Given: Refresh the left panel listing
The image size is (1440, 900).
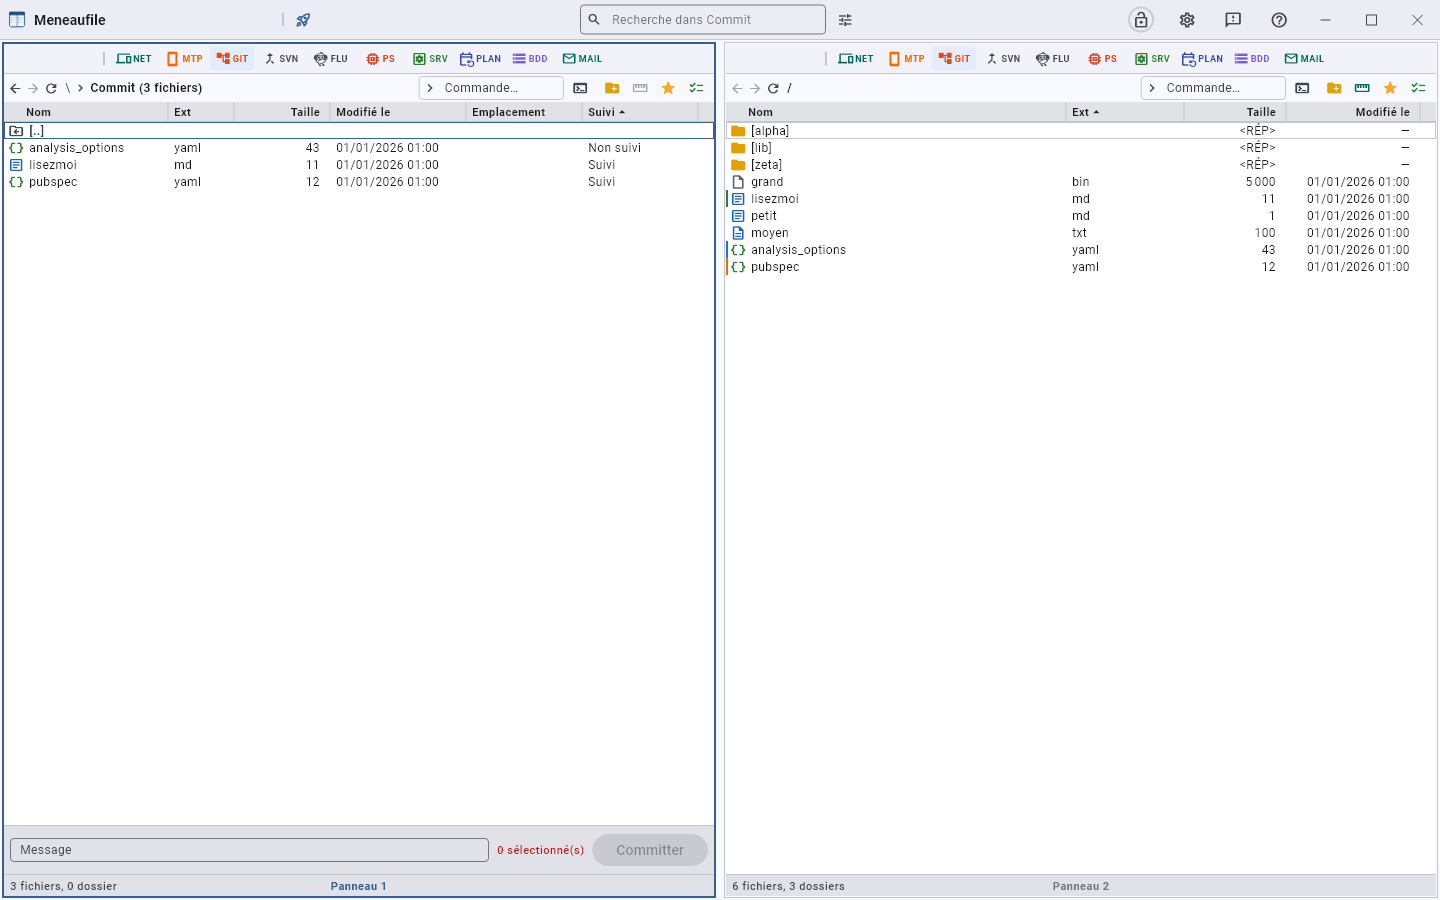Looking at the screenshot, I should tap(51, 88).
